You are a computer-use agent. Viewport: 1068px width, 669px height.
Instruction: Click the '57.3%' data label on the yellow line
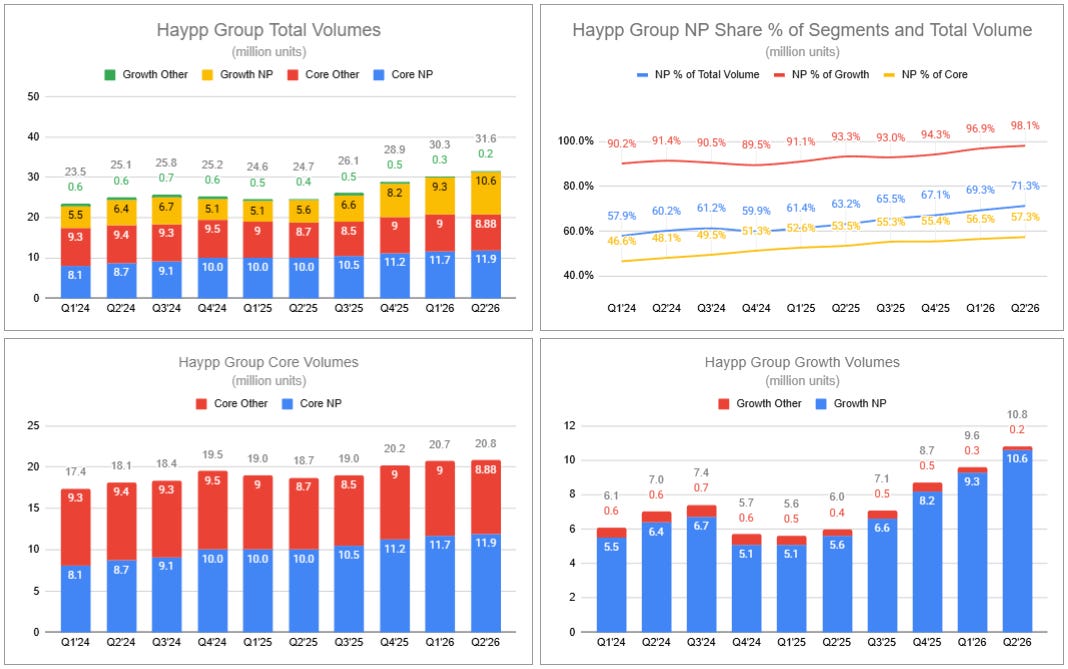pos(1025,217)
